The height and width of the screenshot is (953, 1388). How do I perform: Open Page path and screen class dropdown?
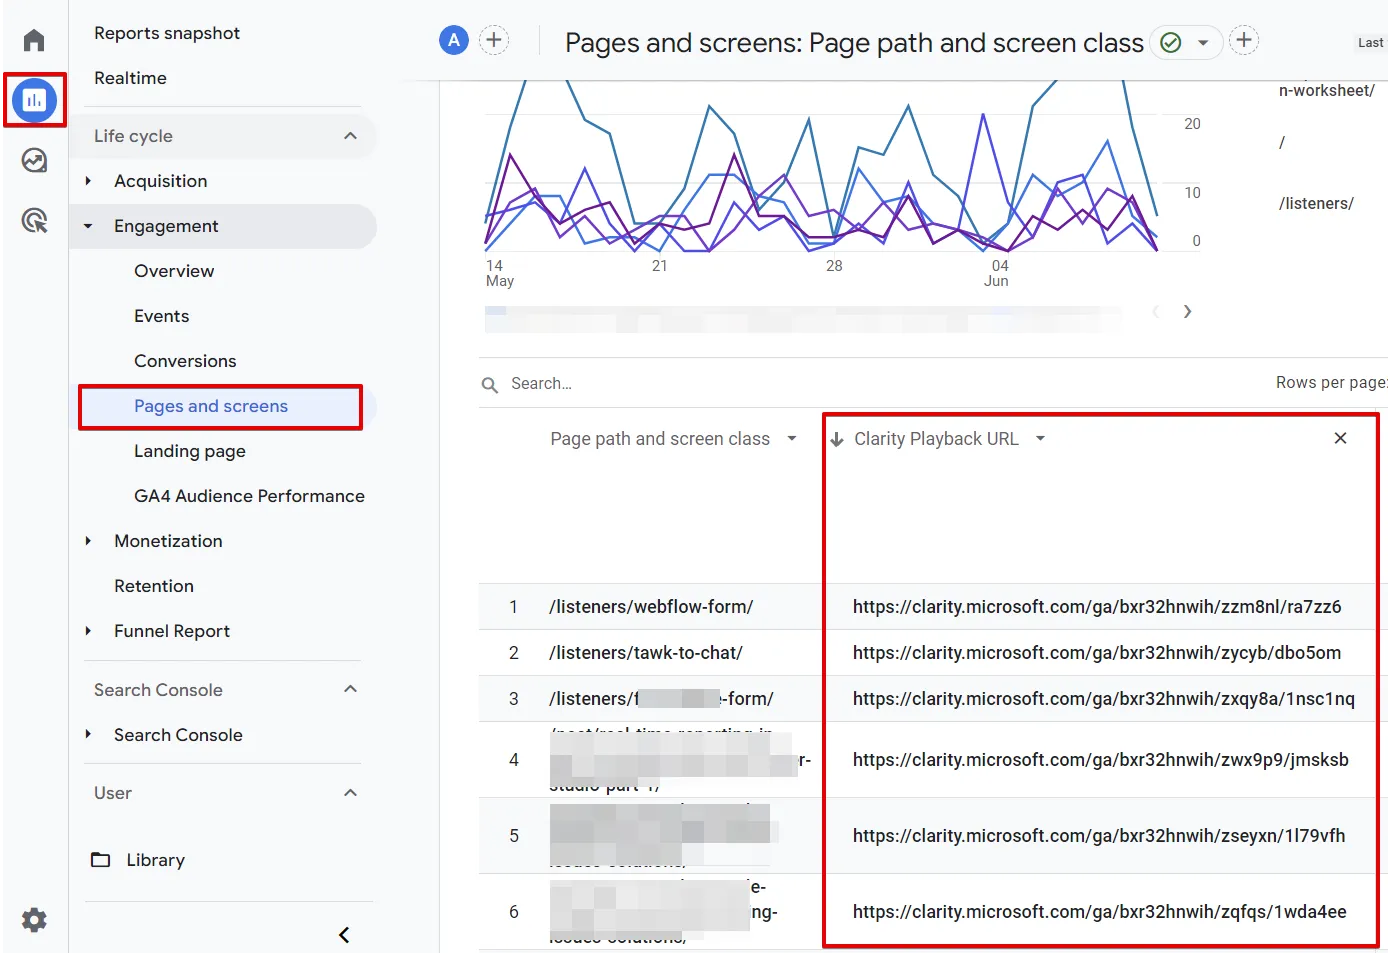[x=792, y=438]
